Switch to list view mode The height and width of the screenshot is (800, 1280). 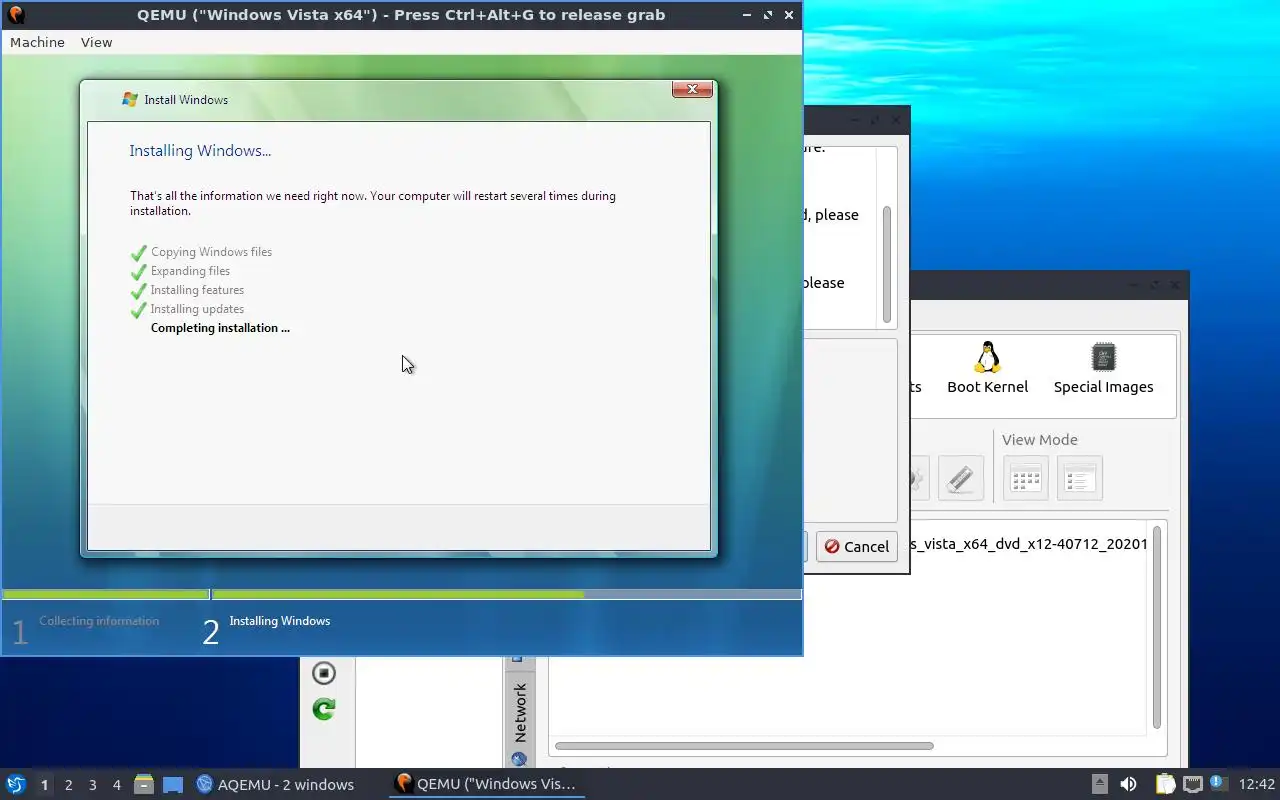point(1079,478)
